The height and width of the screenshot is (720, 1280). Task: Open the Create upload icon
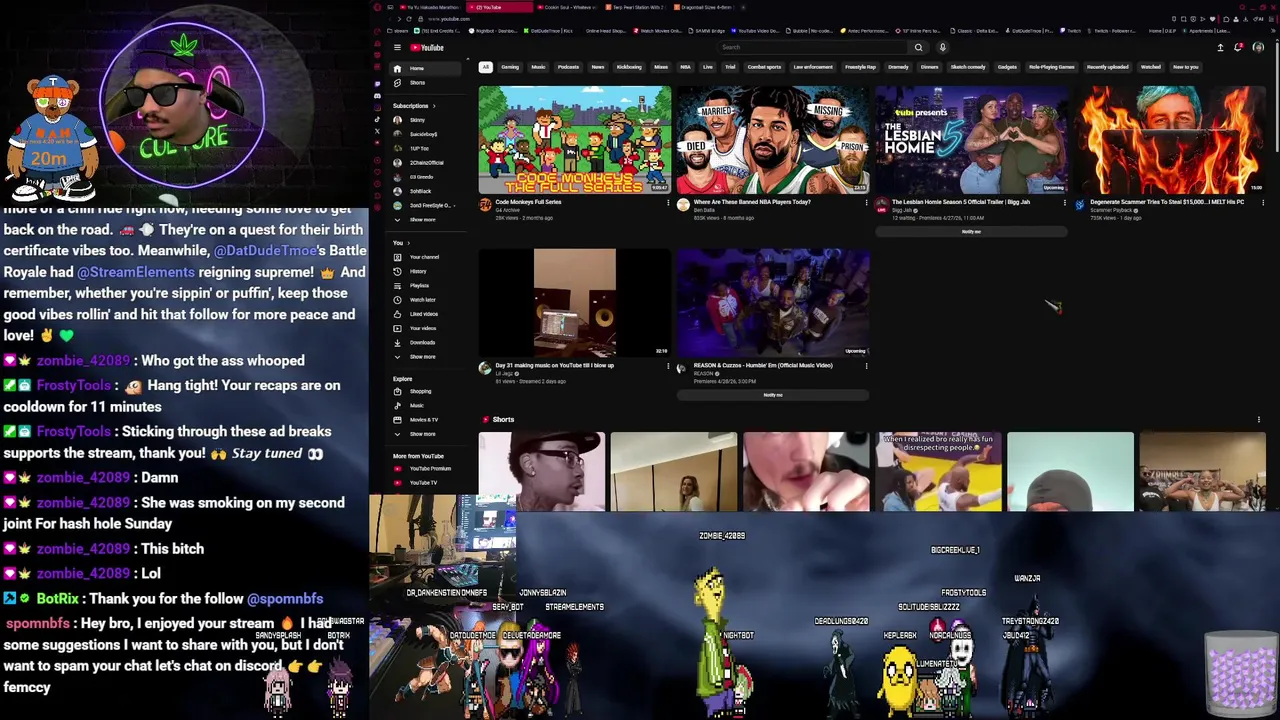point(1220,47)
